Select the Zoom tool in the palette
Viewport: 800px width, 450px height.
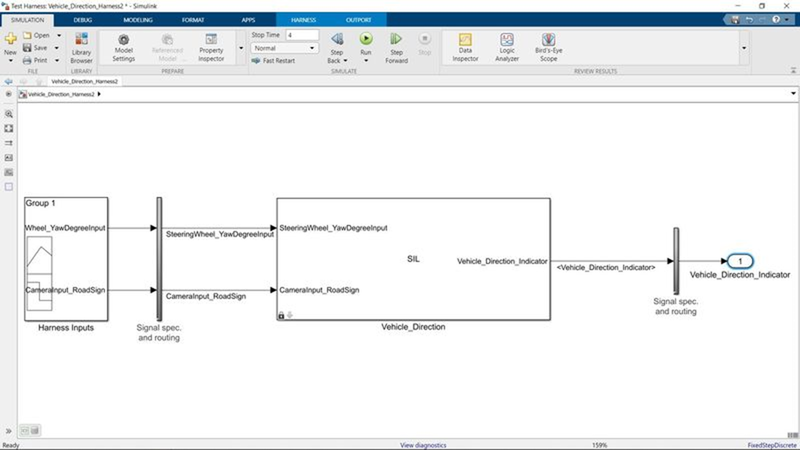(9, 114)
